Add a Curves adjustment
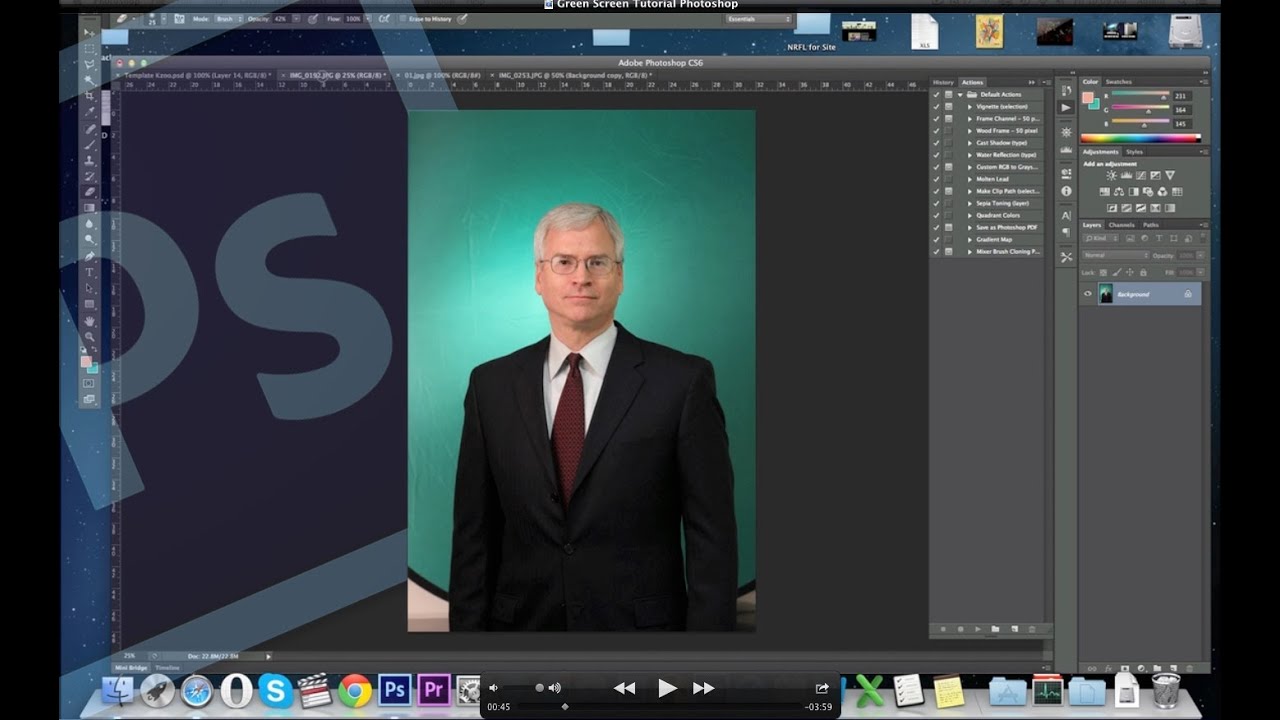The image size is (1280, 720). click(x=1140, y=175)
